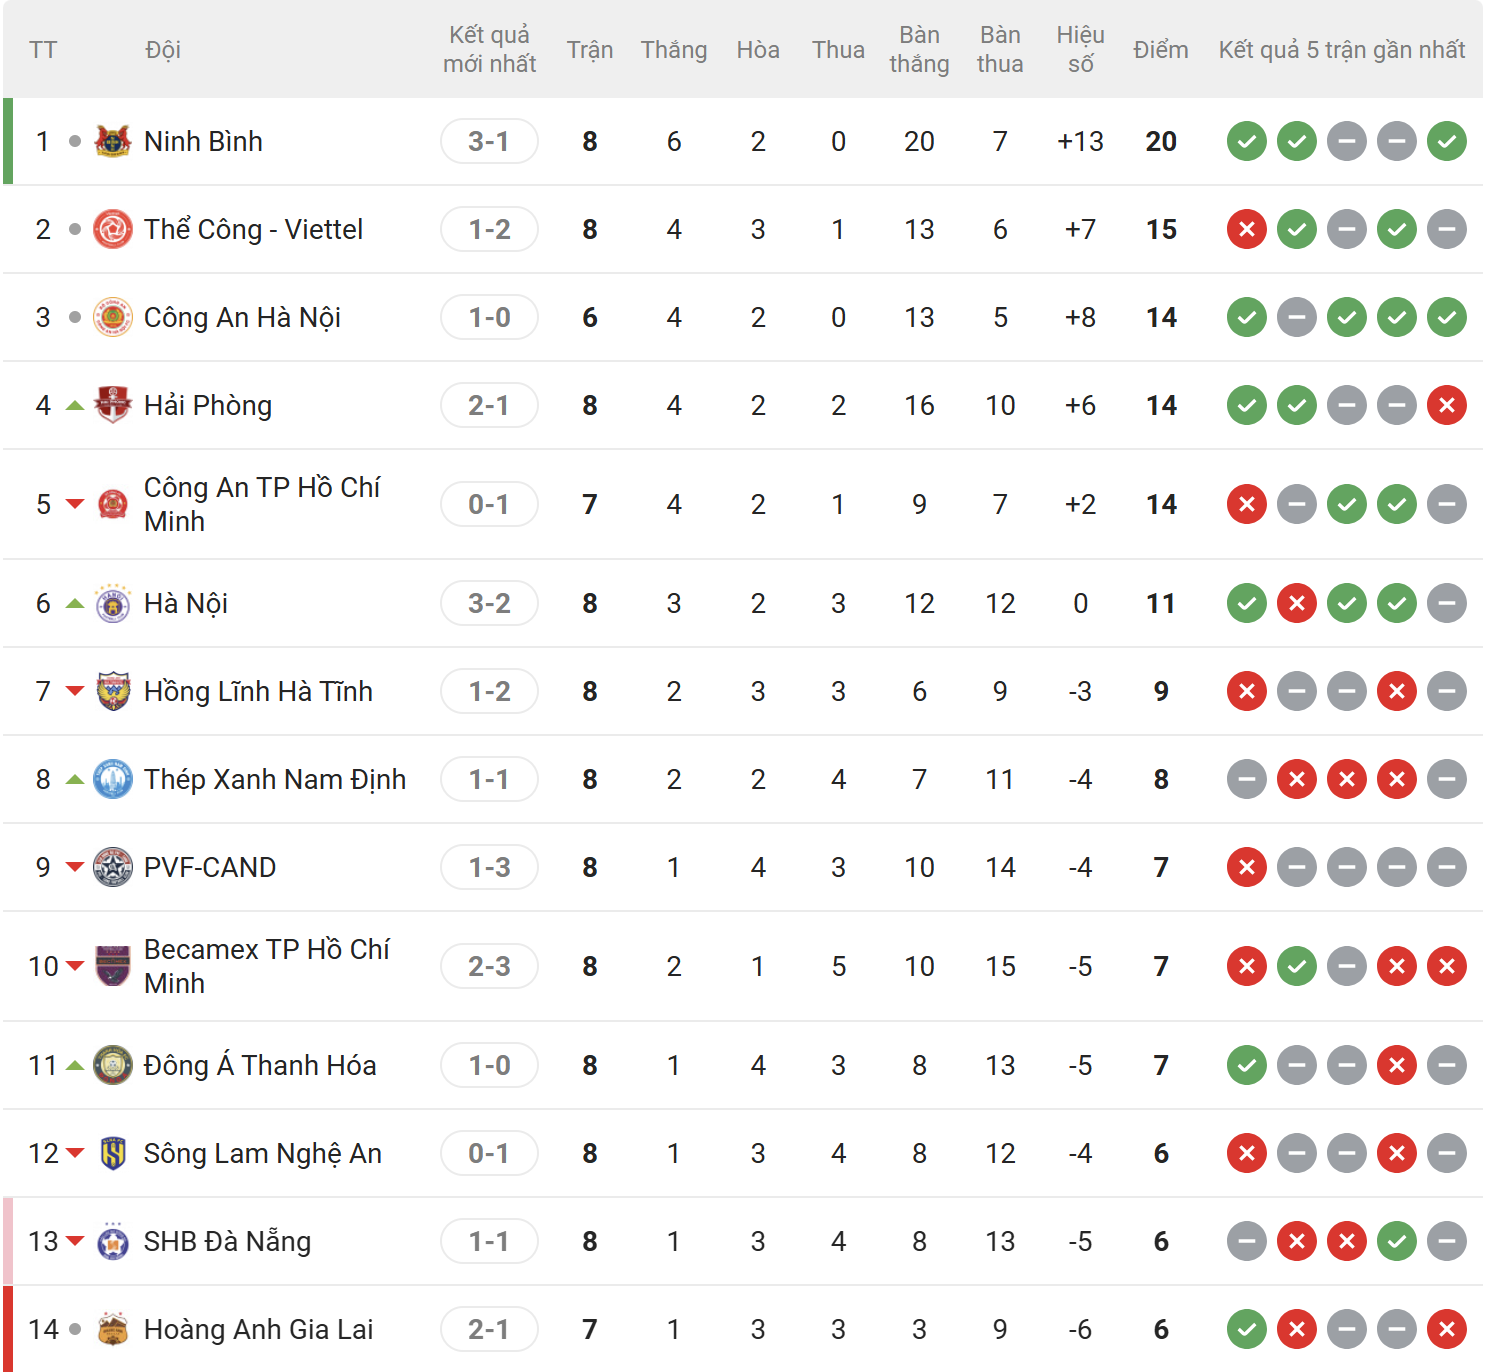Click Đông Á Thanh Hóa's green win indicator
The width and height of the screenshot is (1488, 1372).
tap(1246, 1065)
